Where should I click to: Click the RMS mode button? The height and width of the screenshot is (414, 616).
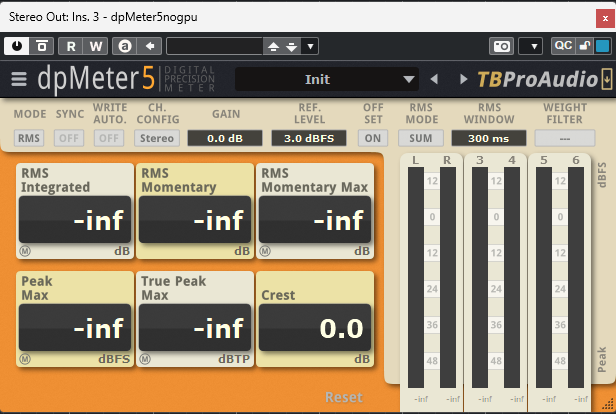pos(29,138)
